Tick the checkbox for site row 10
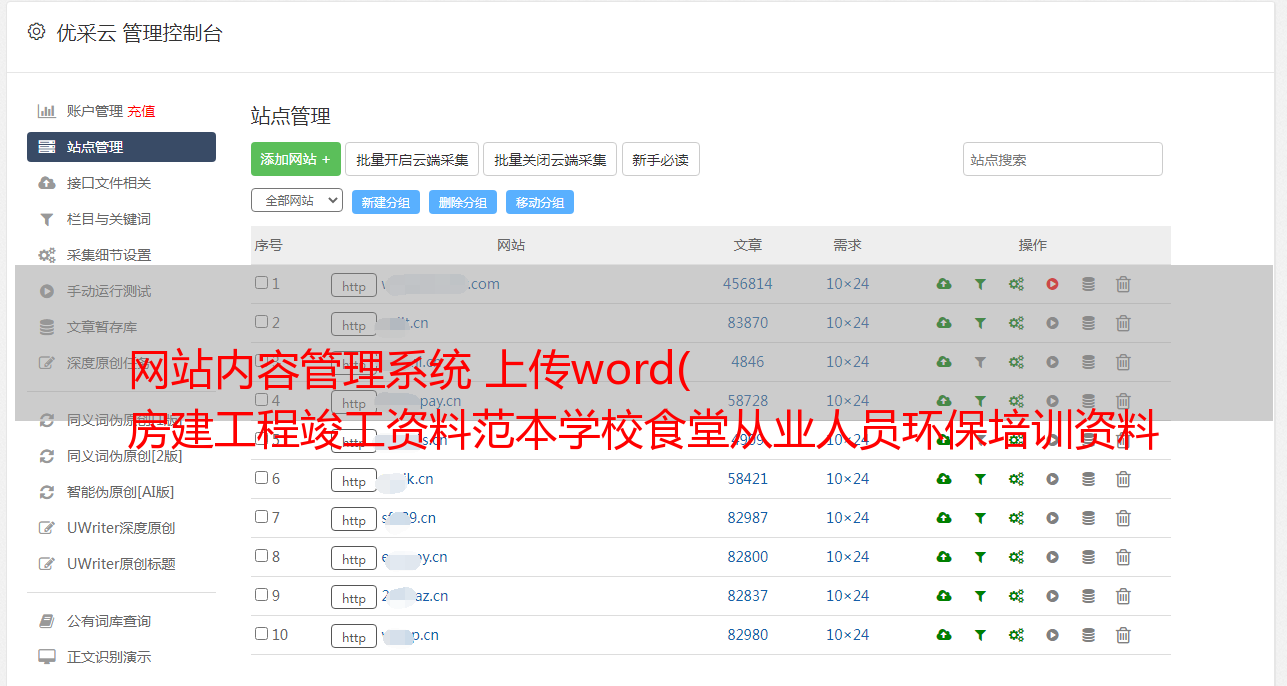This screenshot has height=686, width=1287. [261, 634]
